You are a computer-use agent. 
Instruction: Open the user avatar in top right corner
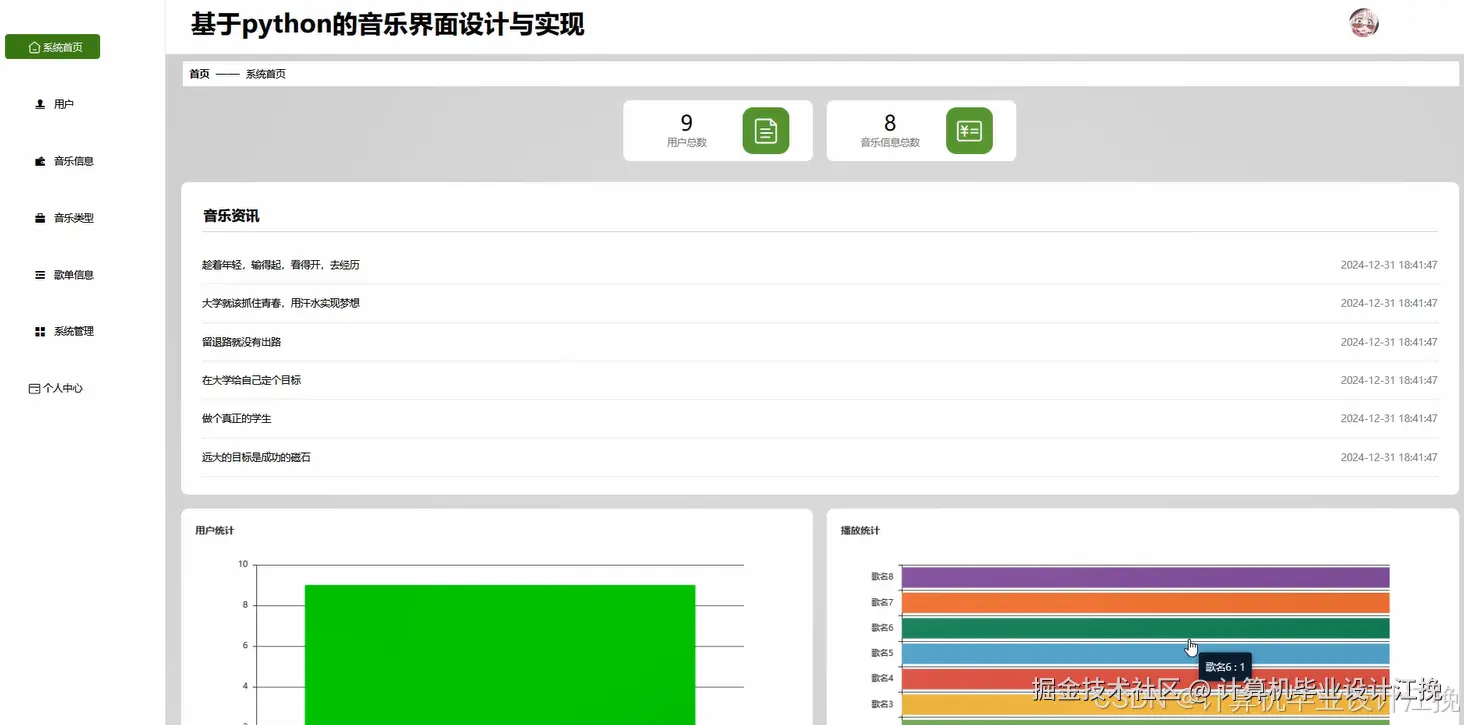(1363, 22)
